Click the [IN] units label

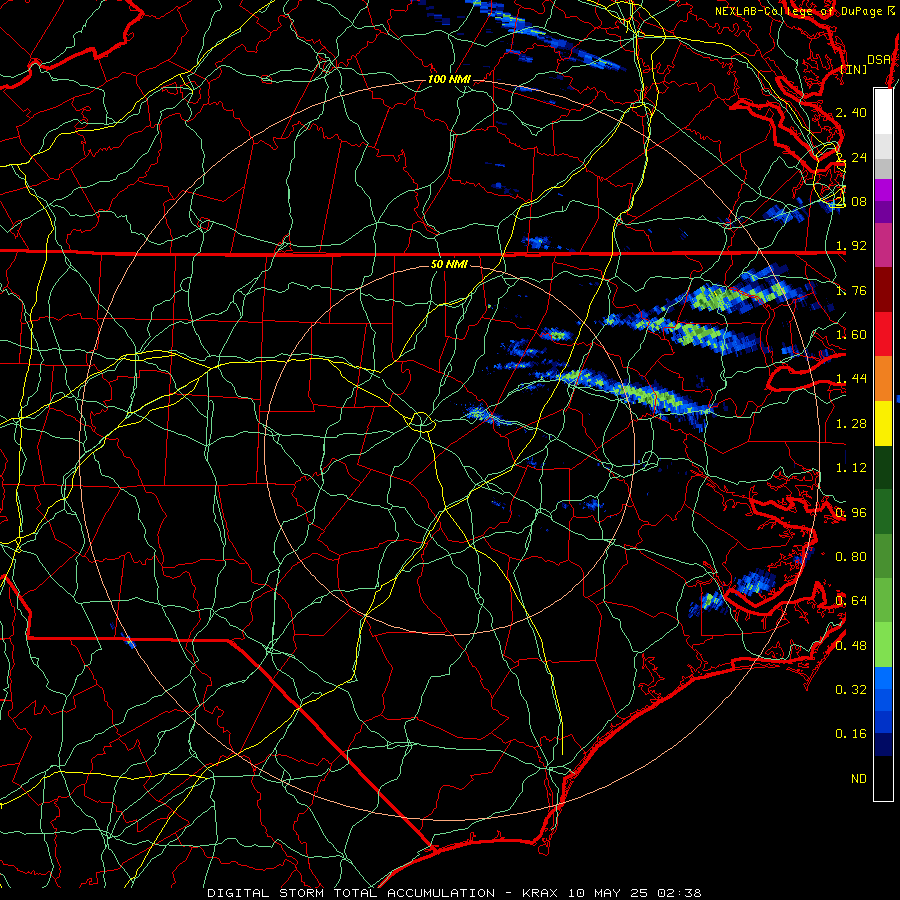click(x=854, y=69)
